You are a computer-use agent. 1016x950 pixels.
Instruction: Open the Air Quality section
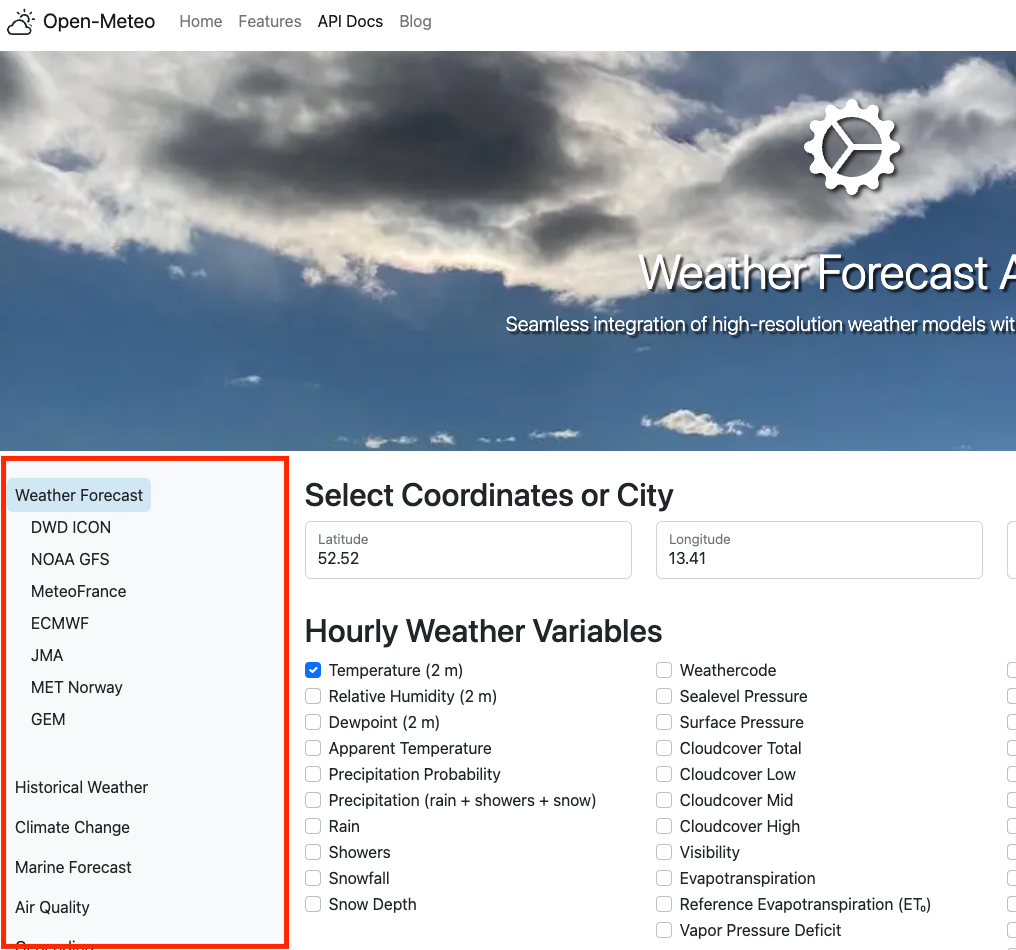(x=52, y=907)
